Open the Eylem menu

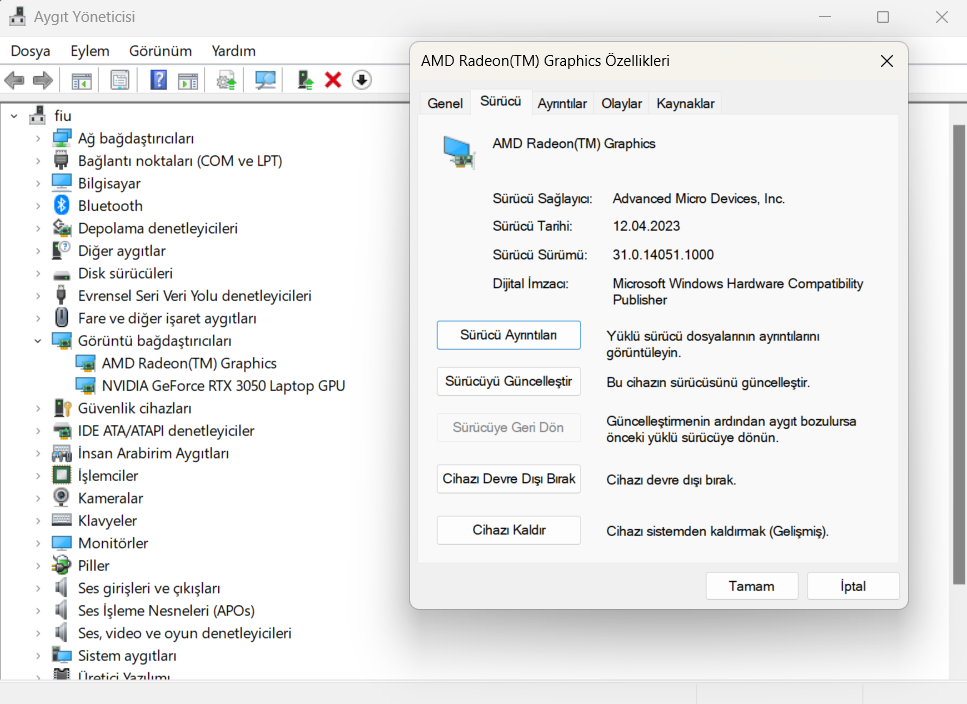[90, 51]
